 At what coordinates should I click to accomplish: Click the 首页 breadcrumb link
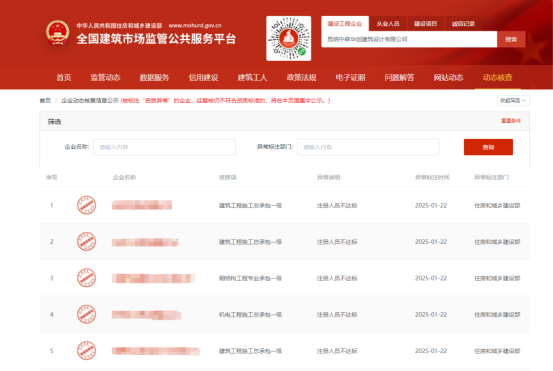45,101
